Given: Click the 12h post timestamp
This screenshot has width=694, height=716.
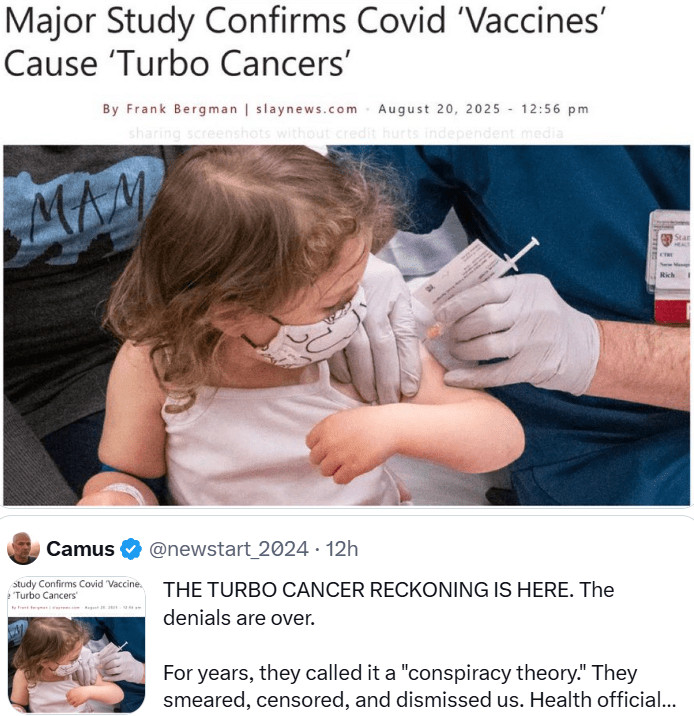Looking at the screenshot, I should (342, 549).
